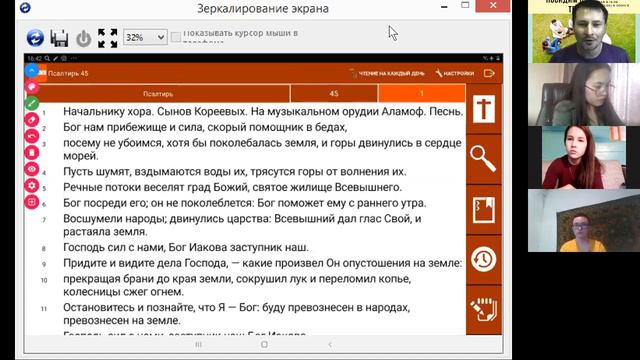Toggle the show mouse cursor checkbox
The image size is (640, 360).
click(176, 37)
